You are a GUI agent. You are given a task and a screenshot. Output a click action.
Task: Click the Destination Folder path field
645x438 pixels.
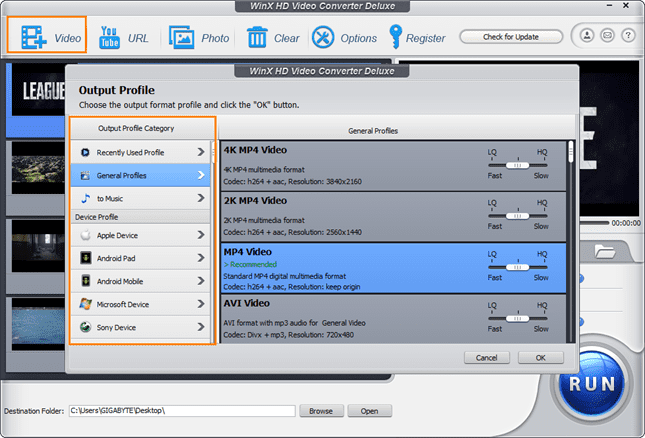click(182, 410)
